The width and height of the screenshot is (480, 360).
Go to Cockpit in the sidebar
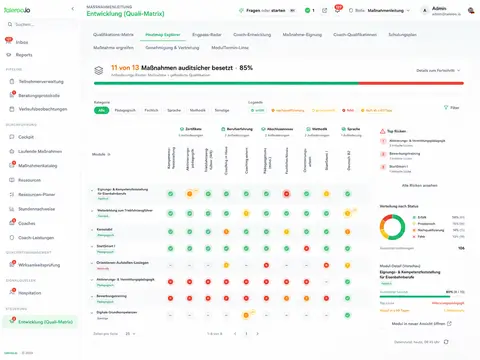pos(26,137)
